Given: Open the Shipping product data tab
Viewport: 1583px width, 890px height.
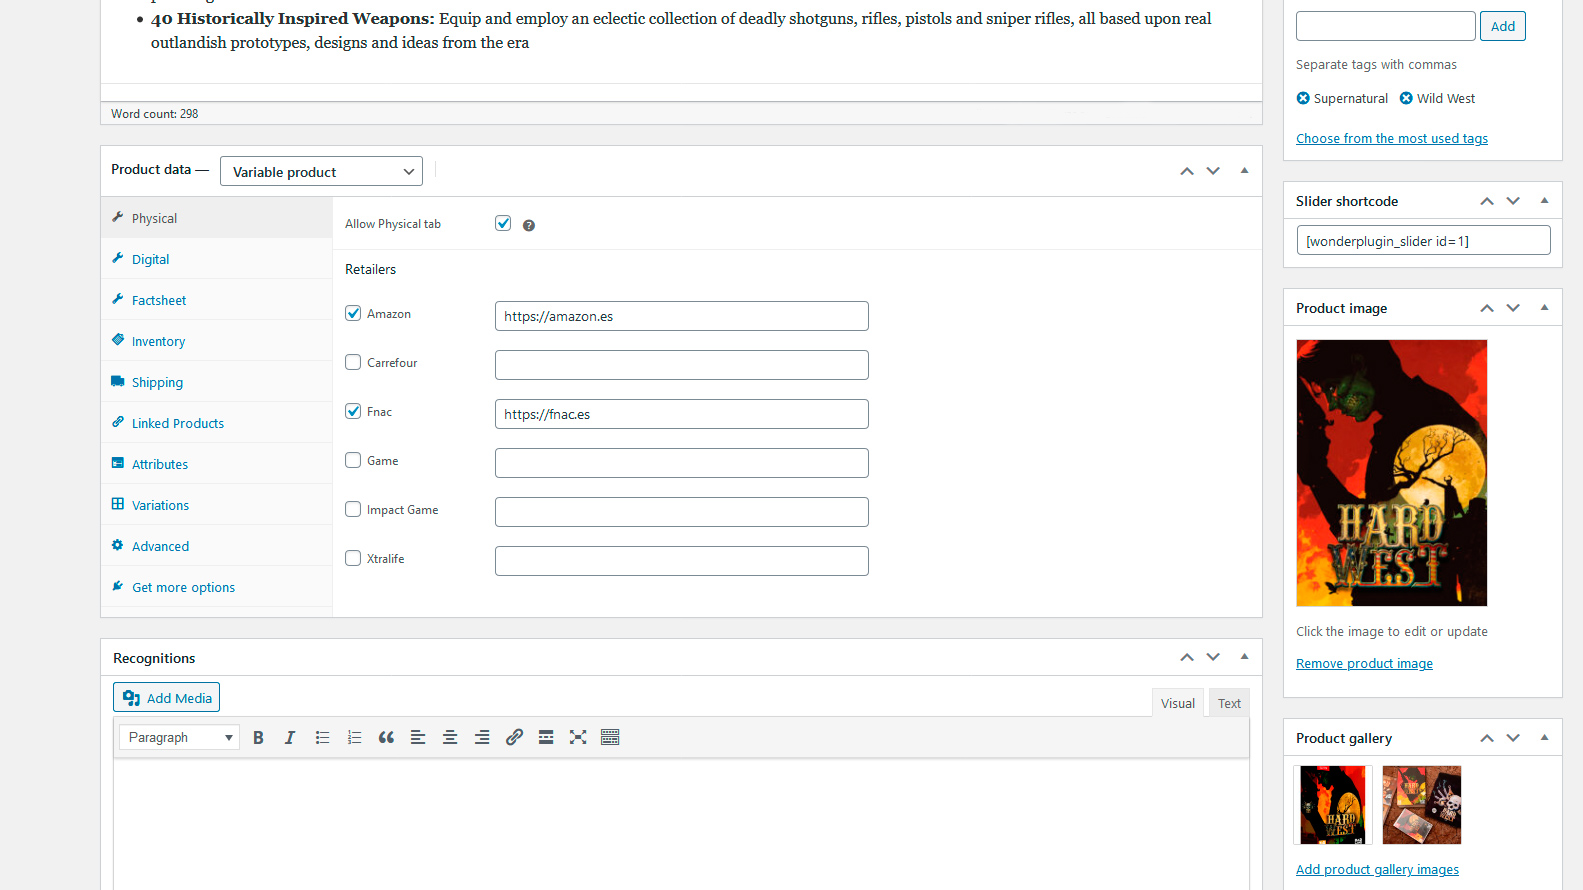Looking at the screenshot, I should pyautogui.click(x=216, y=382).
